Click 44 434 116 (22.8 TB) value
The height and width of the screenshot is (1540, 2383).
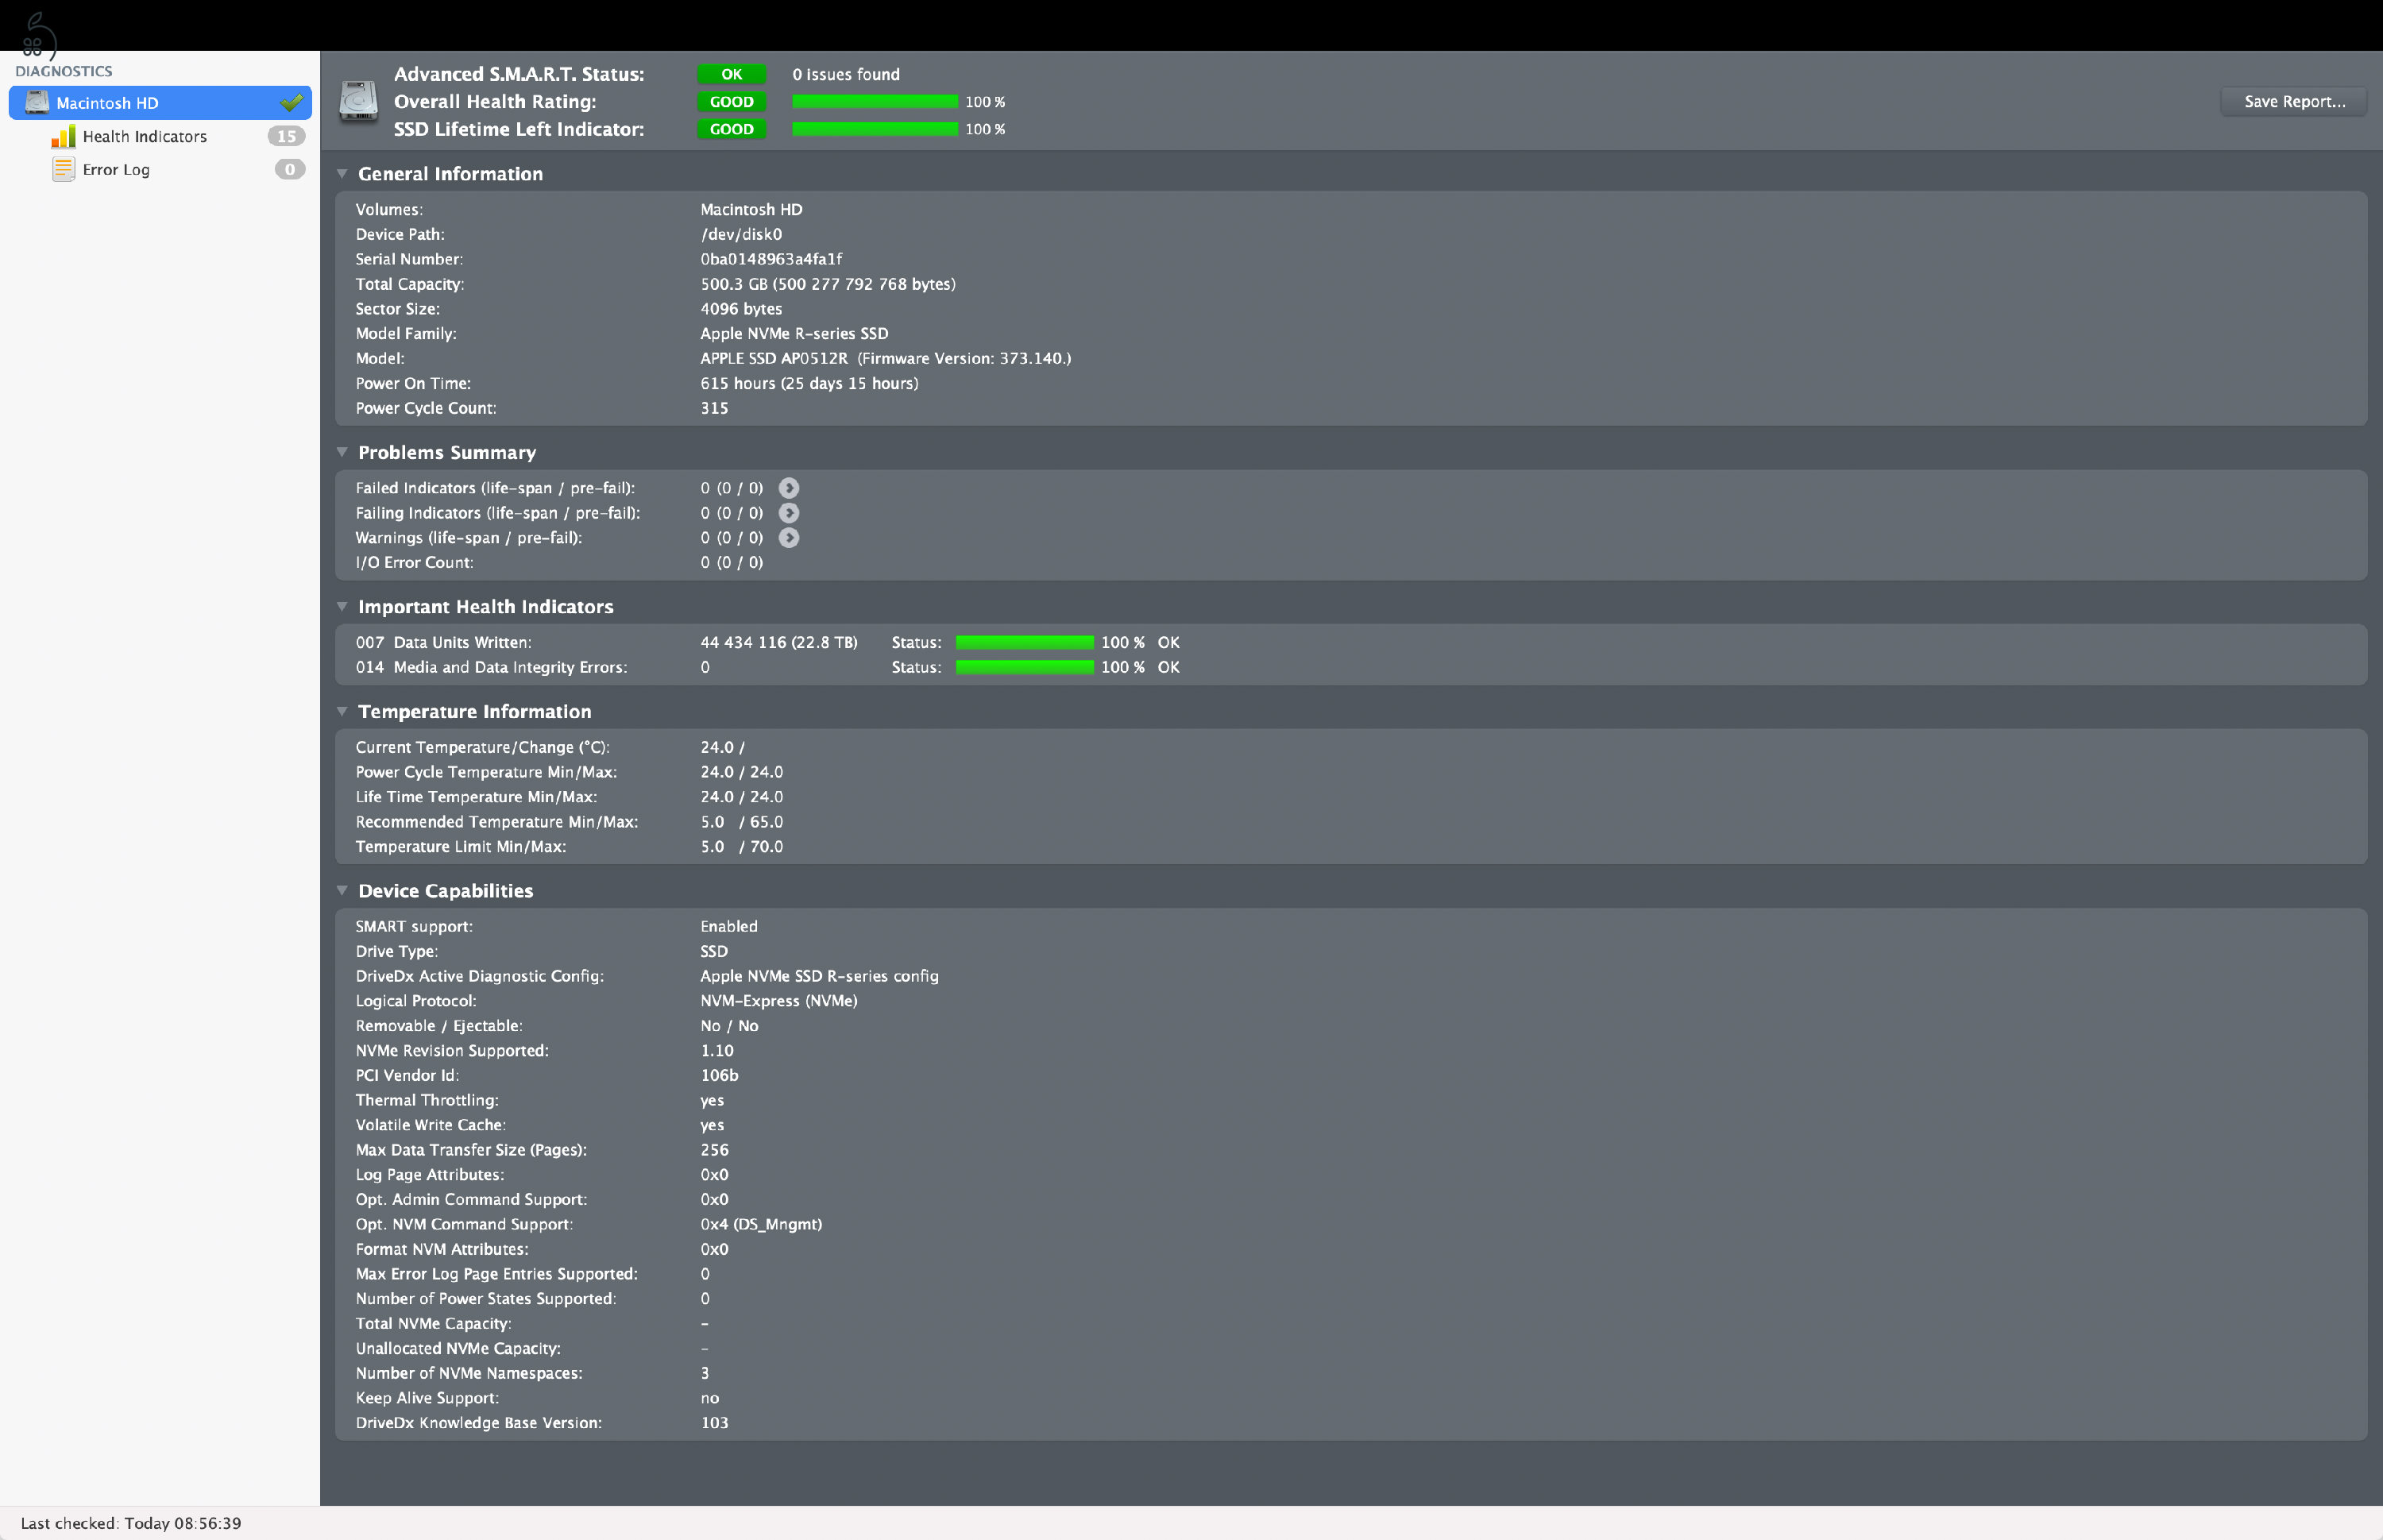(779, 642)
